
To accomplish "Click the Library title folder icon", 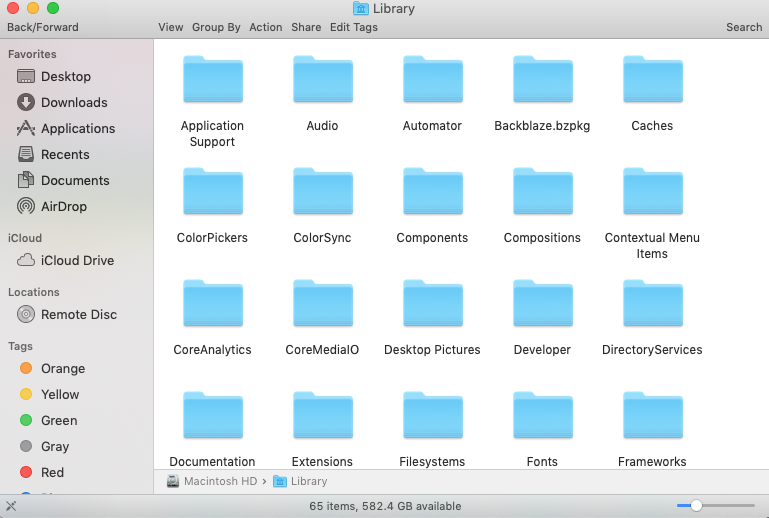I will (x=360, y=8).
